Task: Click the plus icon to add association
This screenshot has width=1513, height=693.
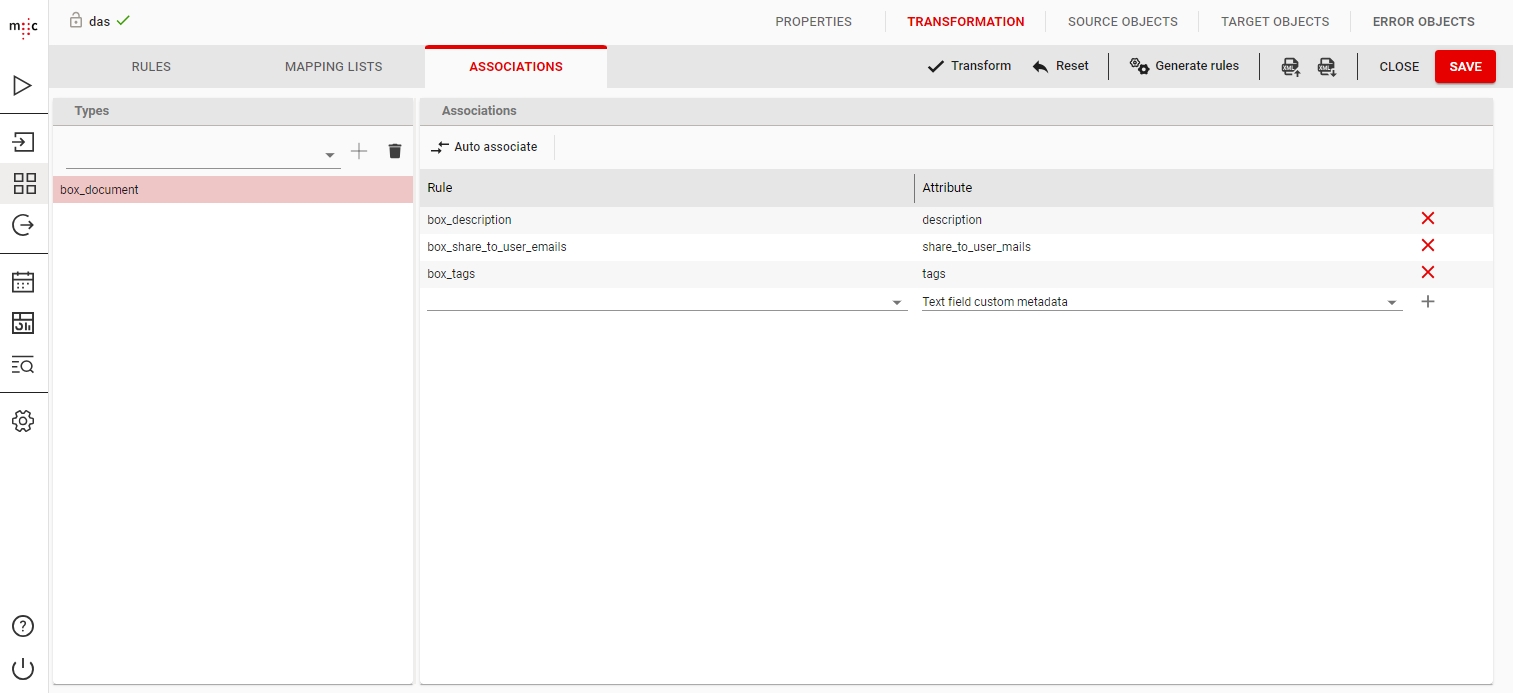Action: click(1427, 301)
